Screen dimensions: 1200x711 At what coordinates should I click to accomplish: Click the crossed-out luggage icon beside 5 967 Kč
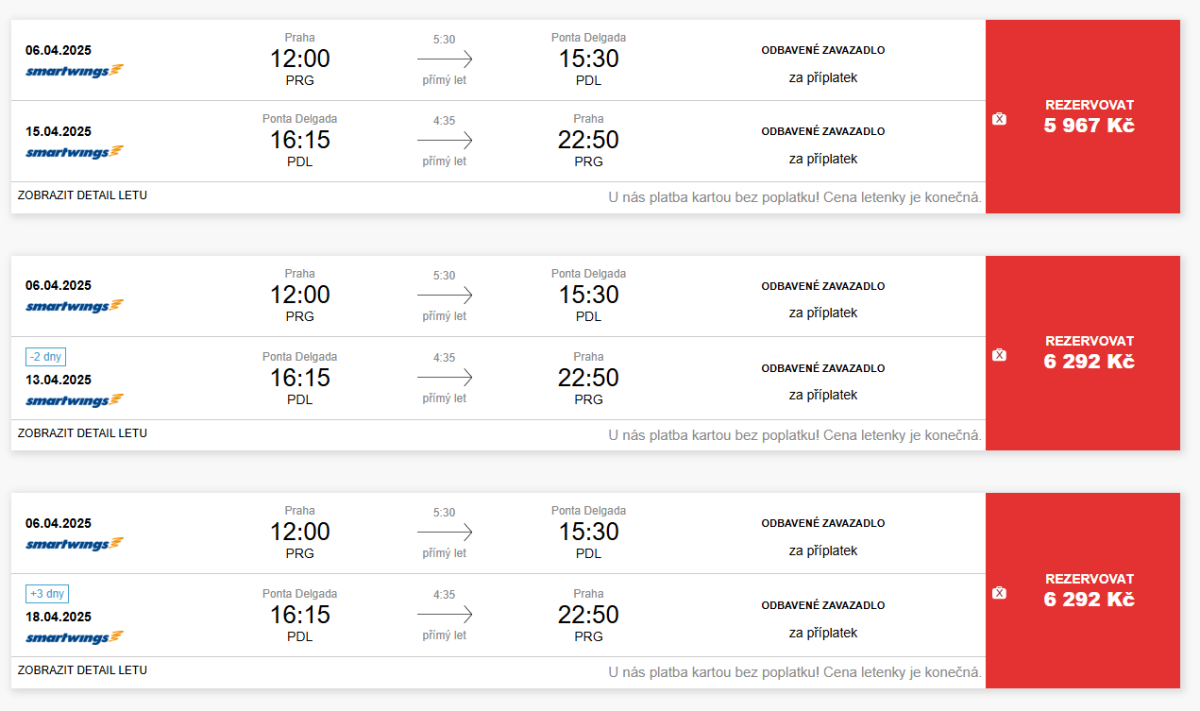(x=999, y=119)
